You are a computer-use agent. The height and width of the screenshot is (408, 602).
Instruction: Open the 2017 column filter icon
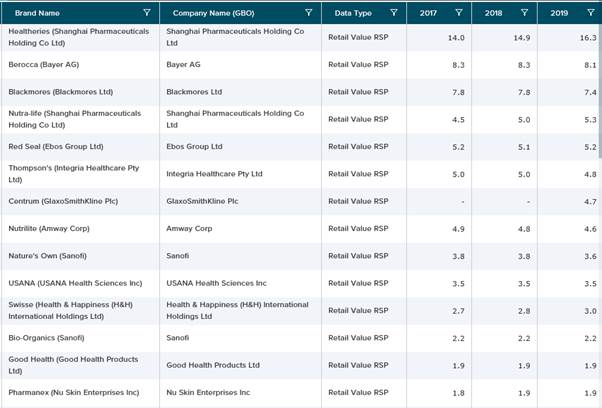click(459, 13)
